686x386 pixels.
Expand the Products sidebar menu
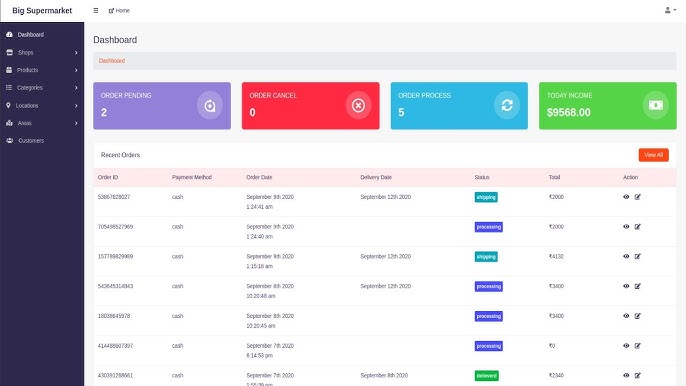42,70
